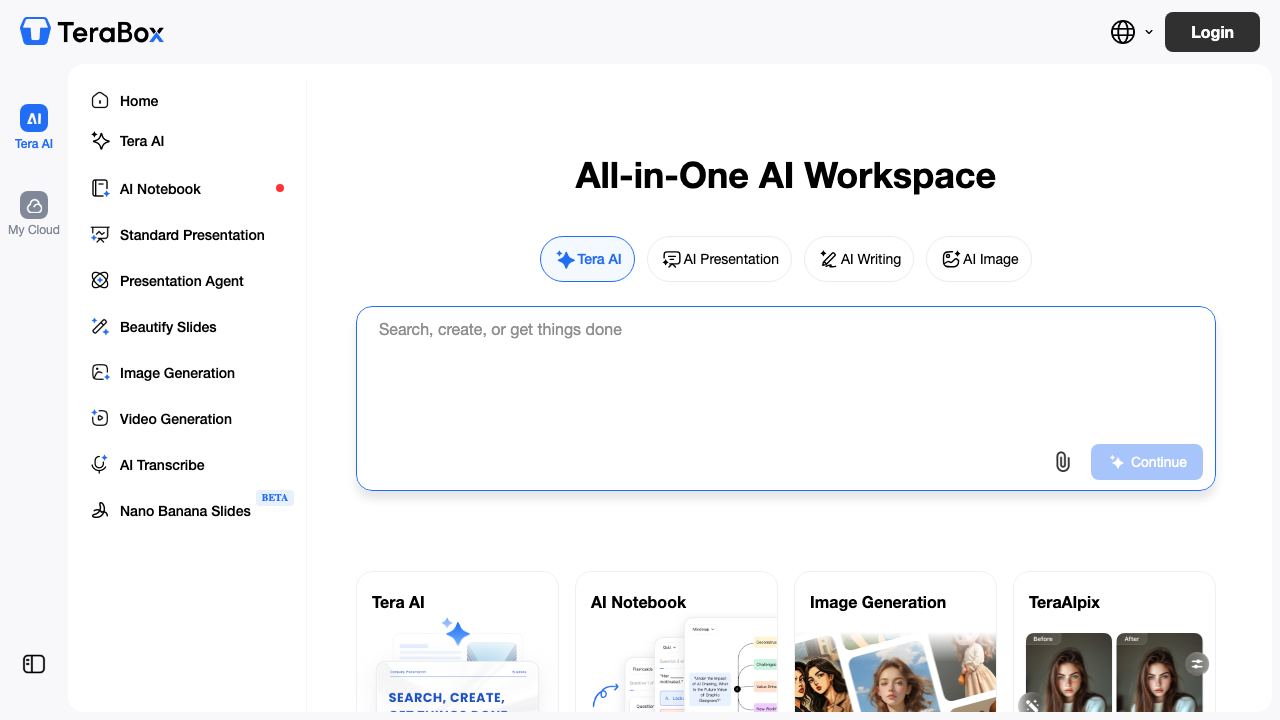Click the Beautify Slides wand icon
The image size is (1280, 720).
click(100, 326)
